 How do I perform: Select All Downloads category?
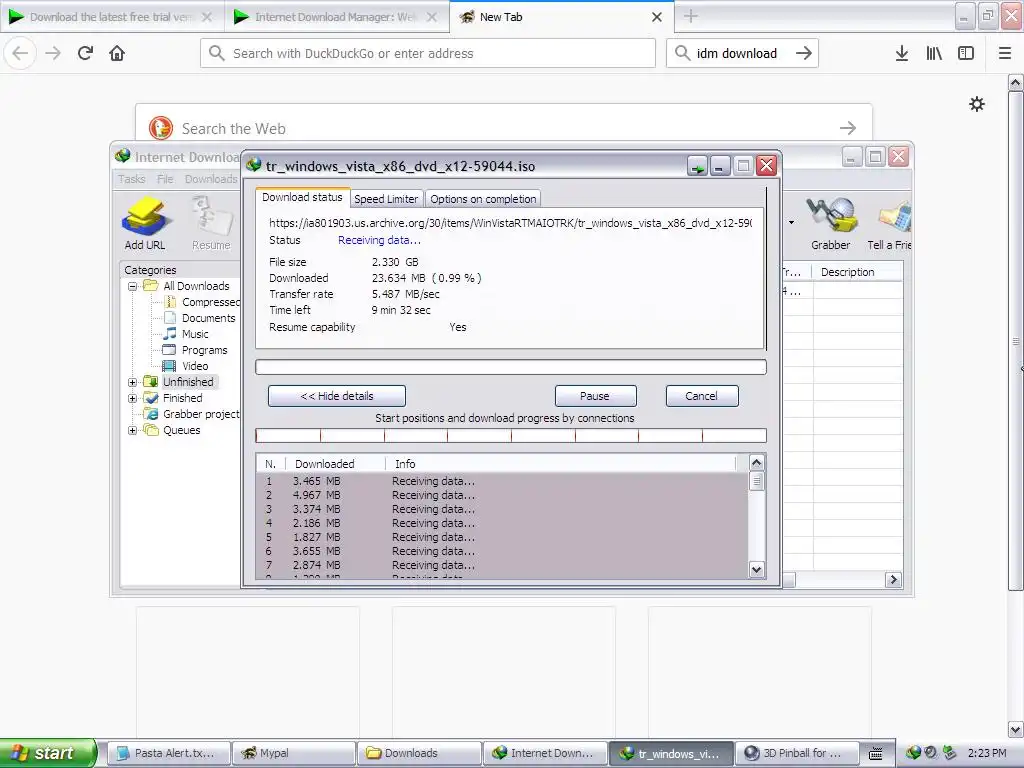click(x=196, y=286)
